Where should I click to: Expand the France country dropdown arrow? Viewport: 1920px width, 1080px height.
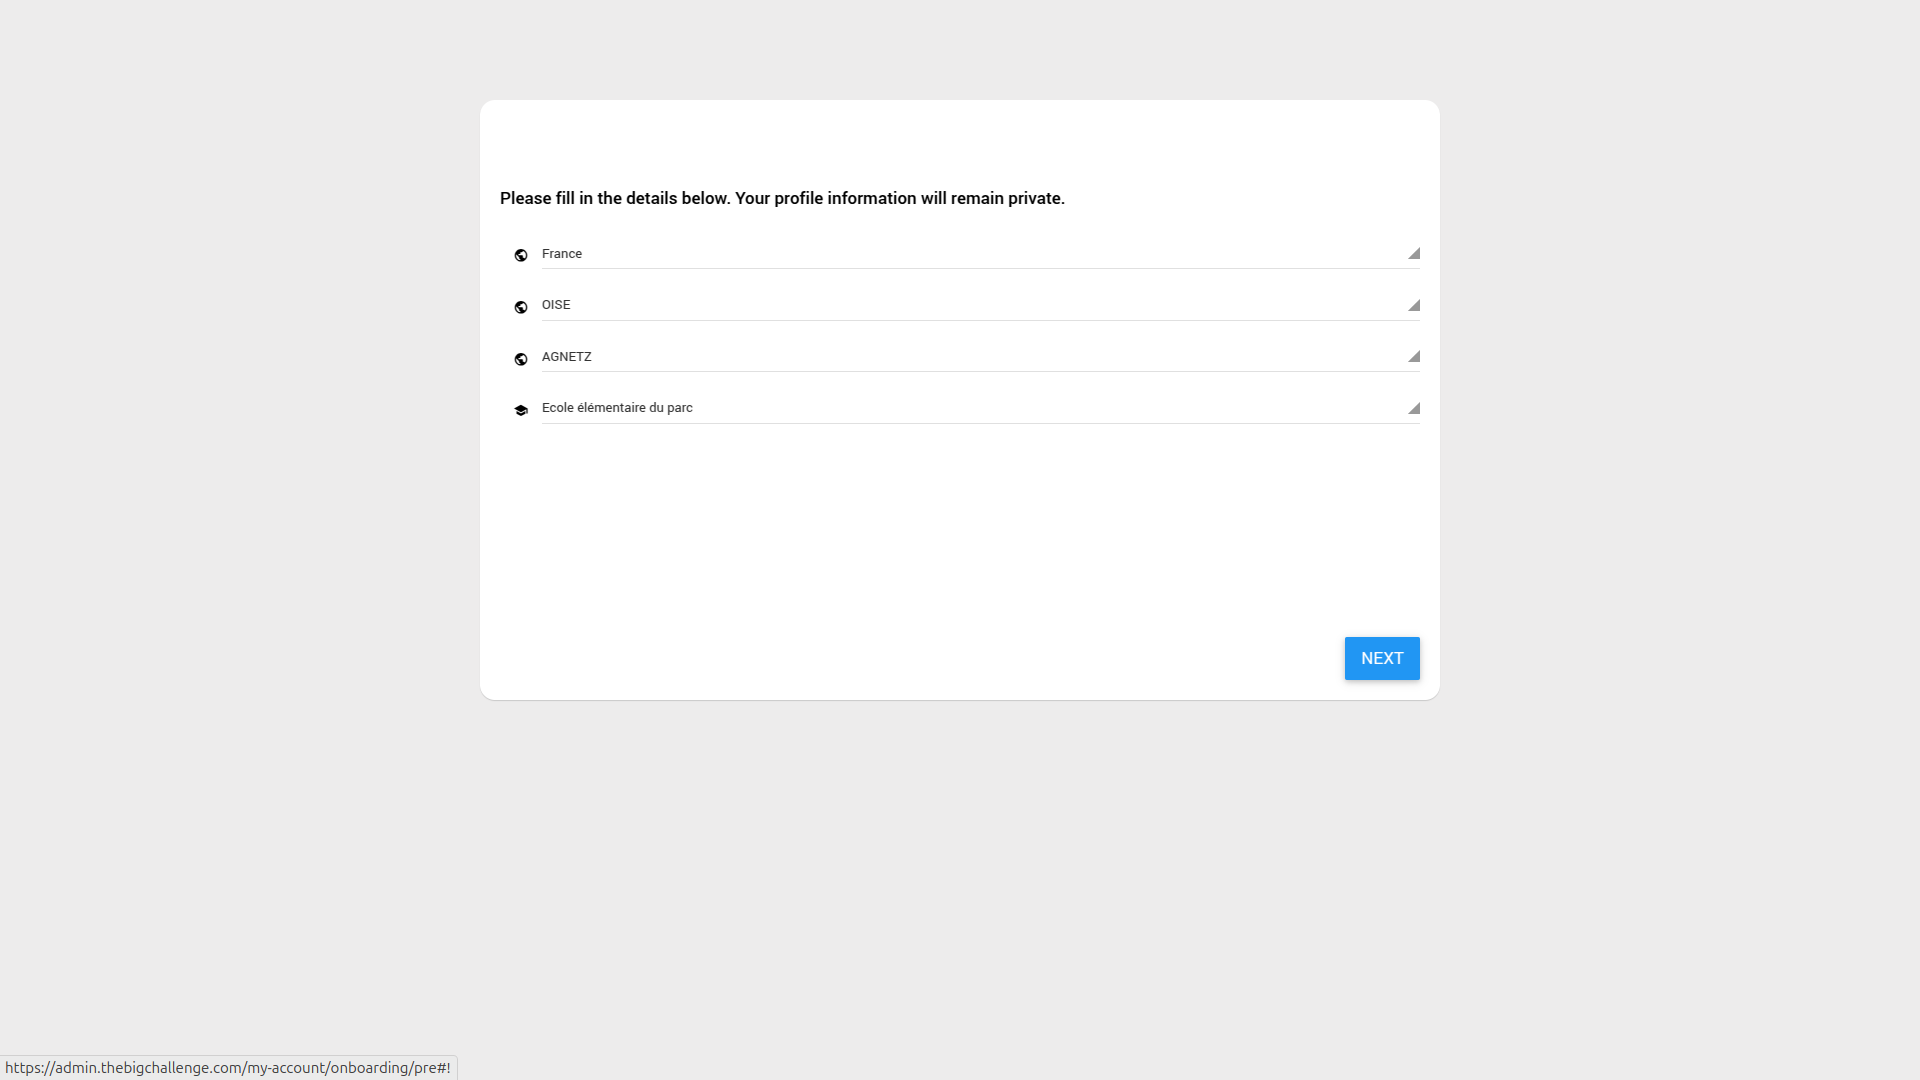[x=1413, y=254]
